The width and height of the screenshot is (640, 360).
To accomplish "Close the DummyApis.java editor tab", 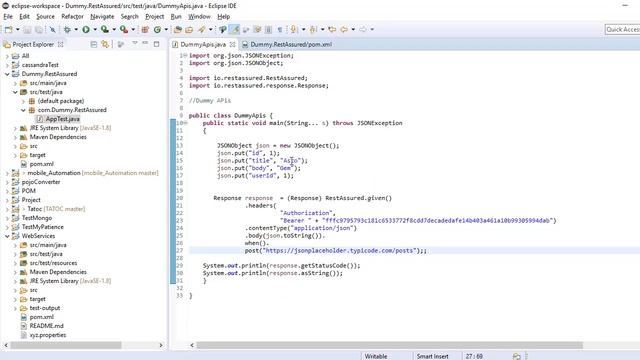I will [x=232, y=44].
